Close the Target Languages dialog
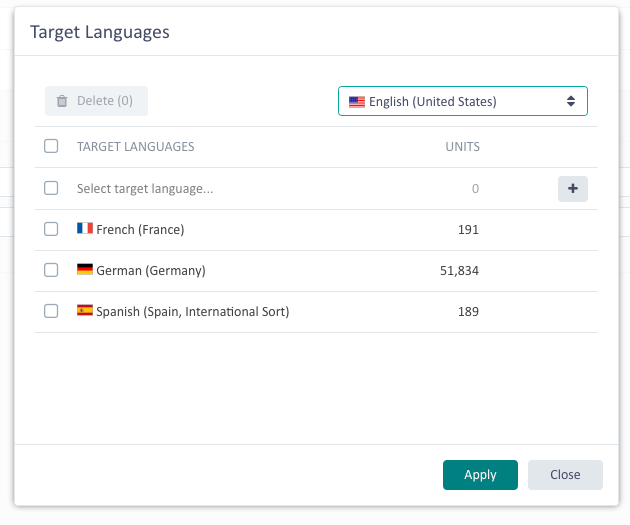Viewport: 630px width, 525px height. pos(565,475)
